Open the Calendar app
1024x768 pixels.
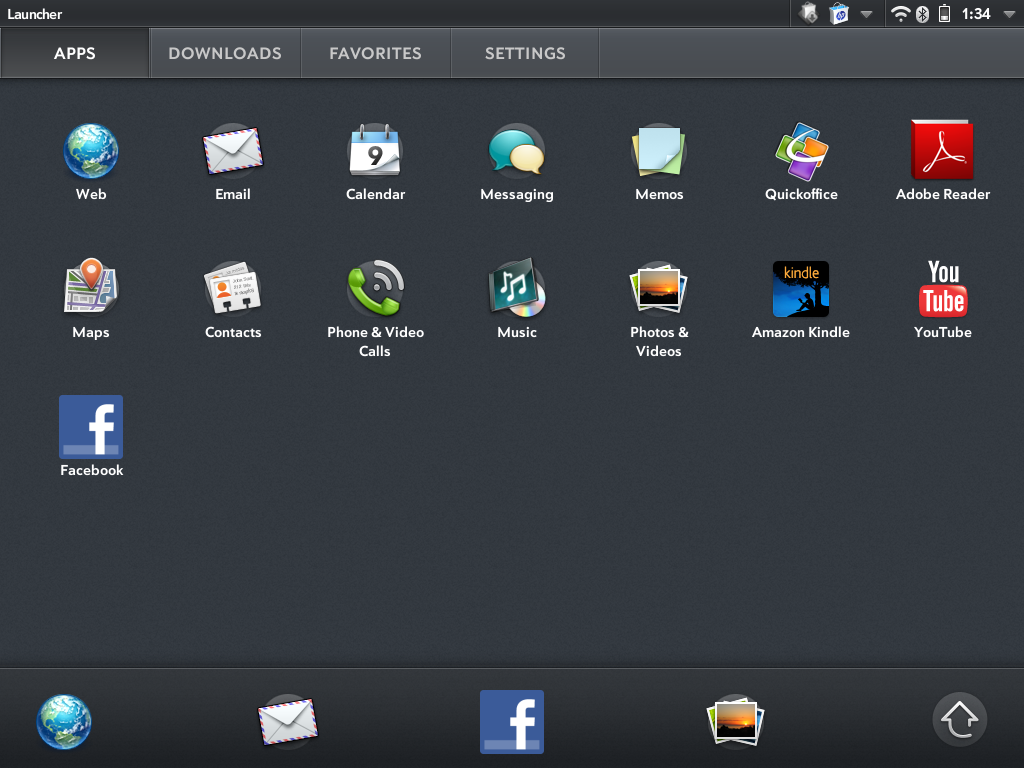coord(375,150)
